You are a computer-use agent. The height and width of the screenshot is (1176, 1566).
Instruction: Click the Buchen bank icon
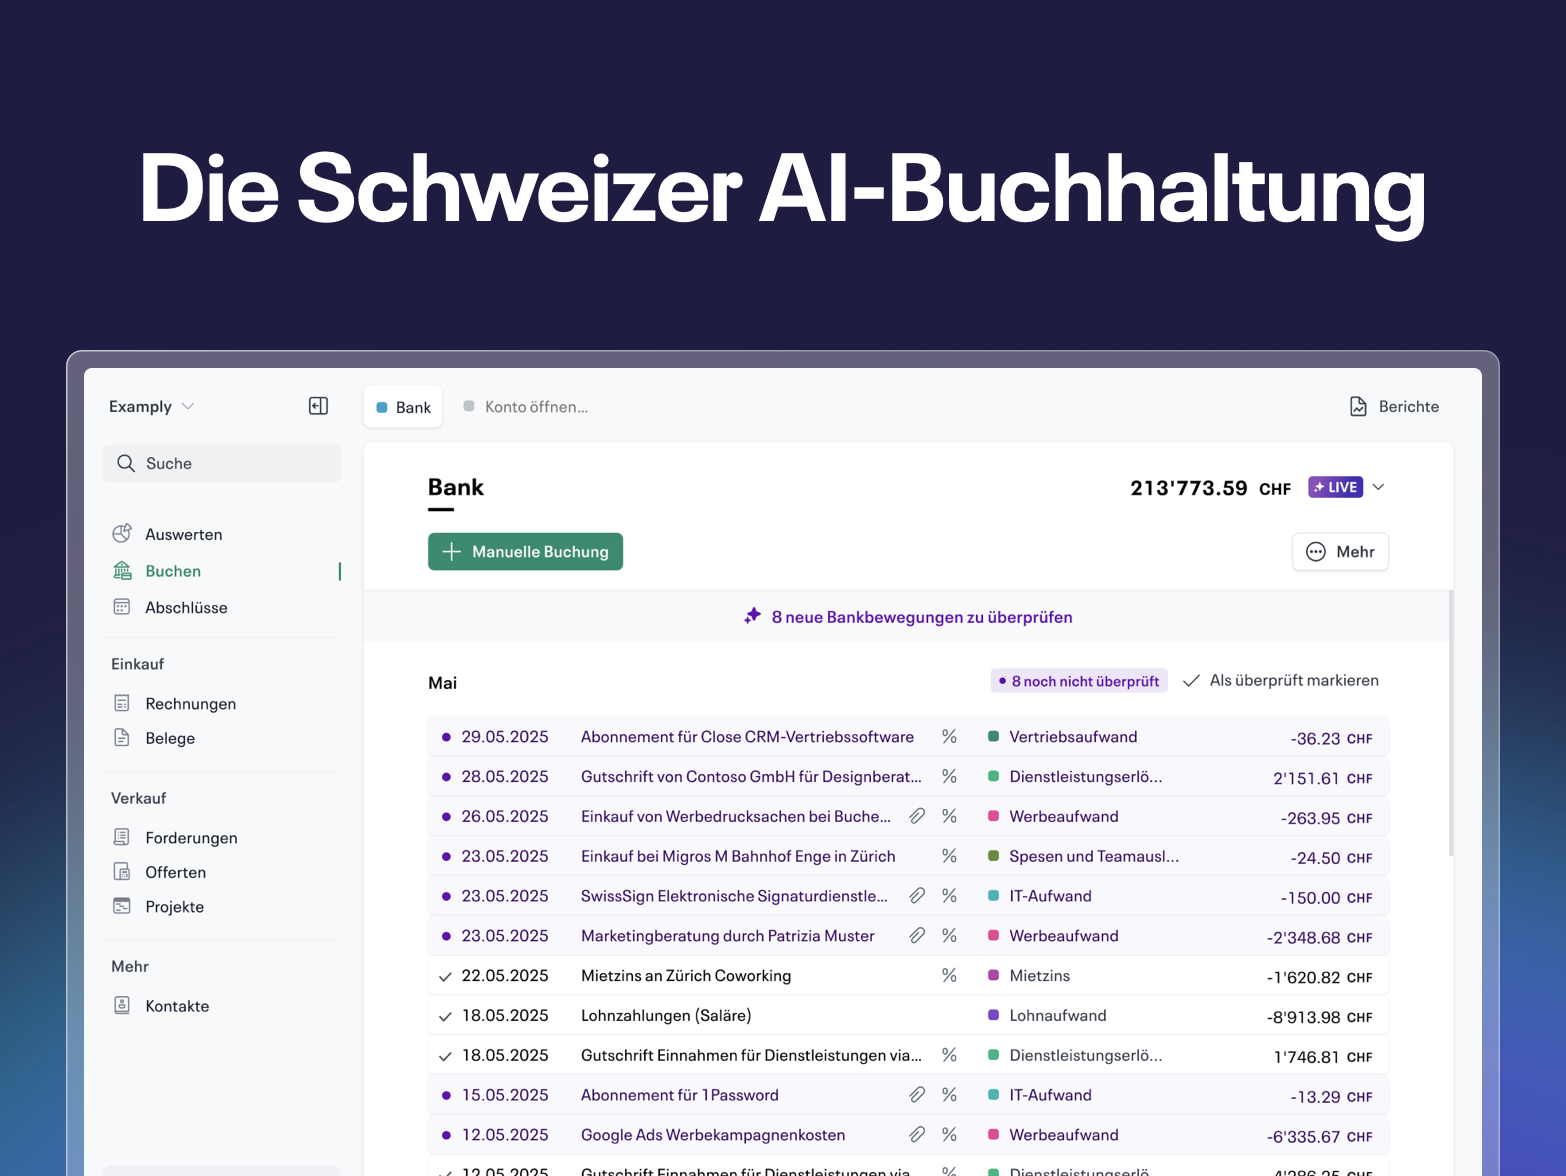pyautogui.click(x=122, y=571)
